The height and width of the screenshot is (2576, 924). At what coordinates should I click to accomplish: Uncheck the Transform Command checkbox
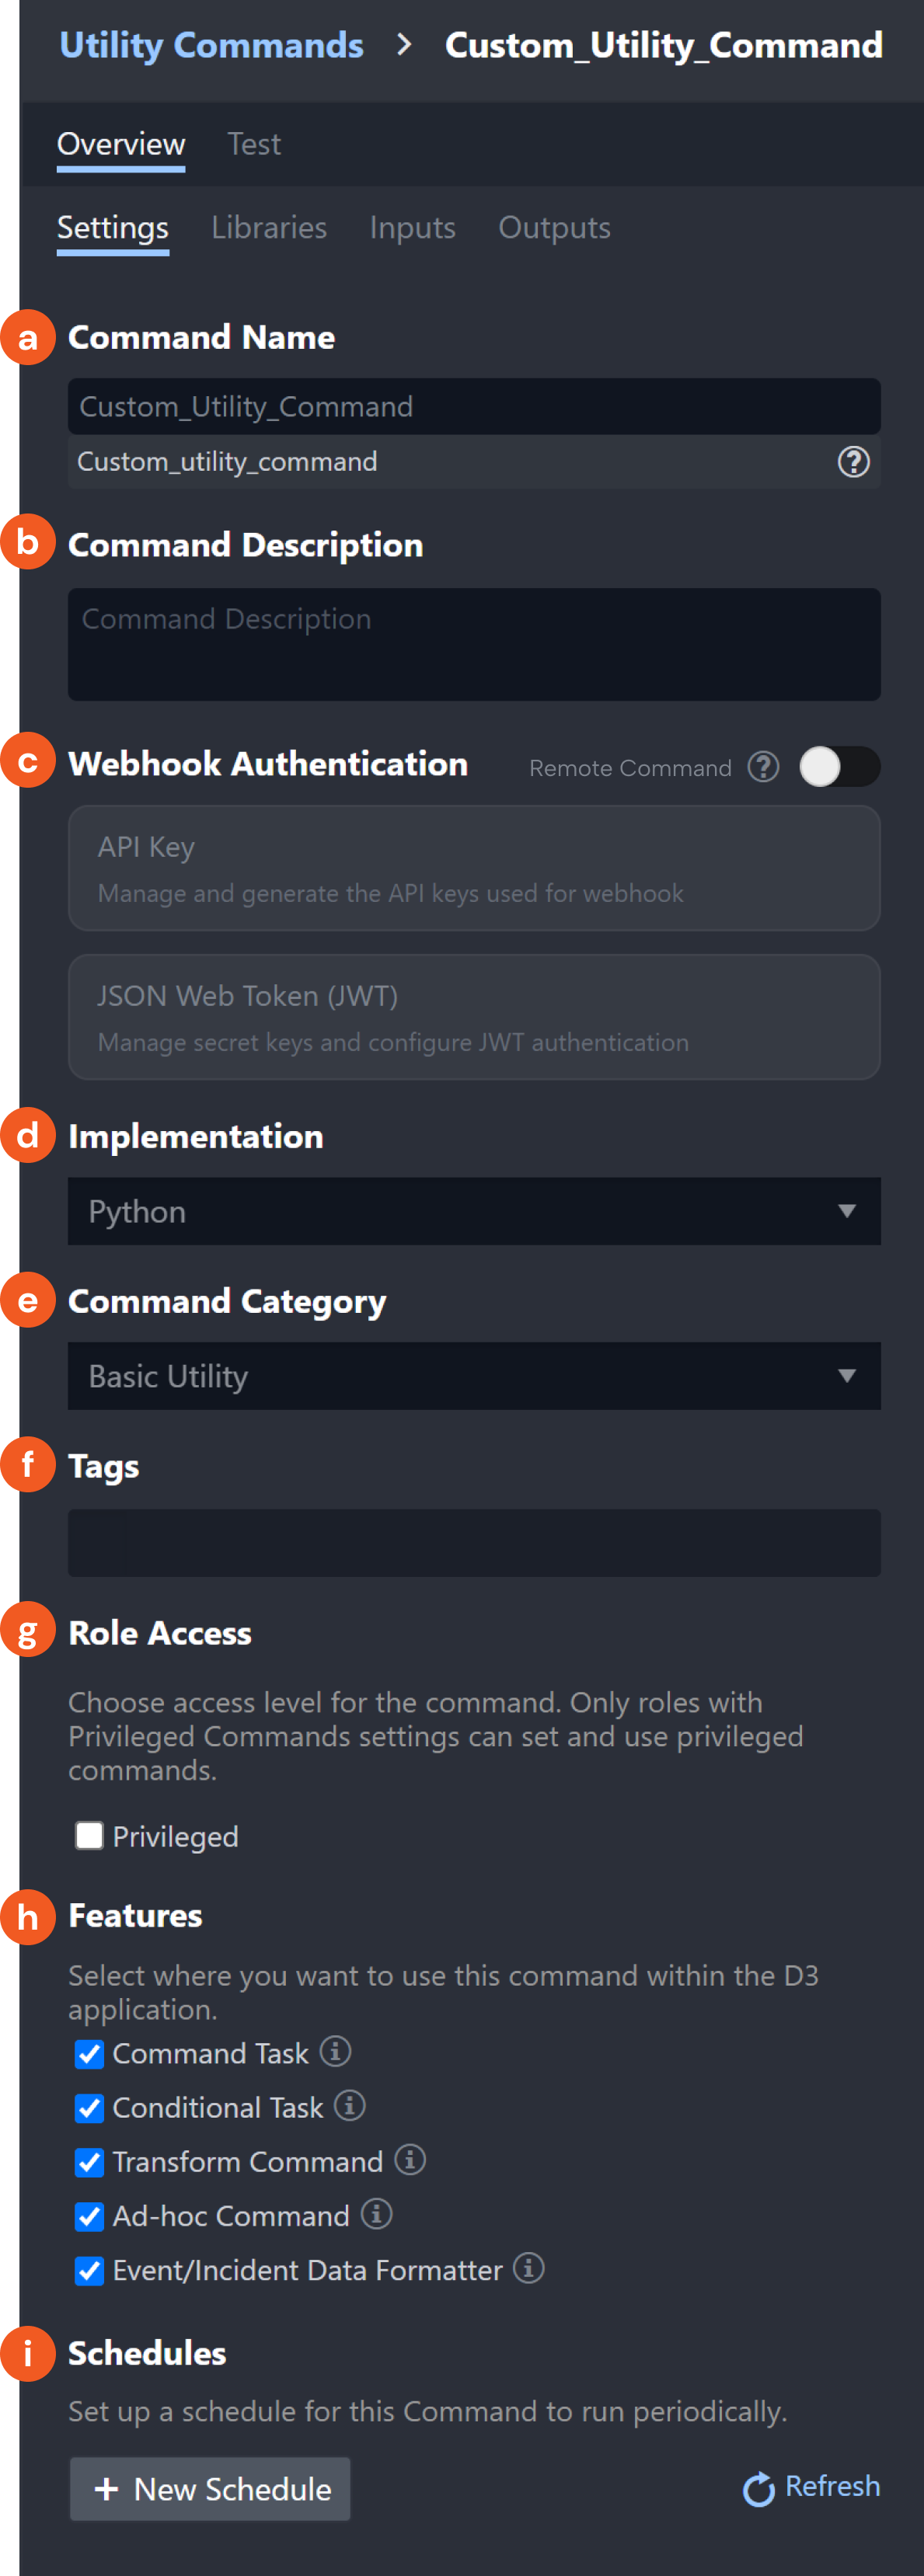click(x=90, y=2161)
